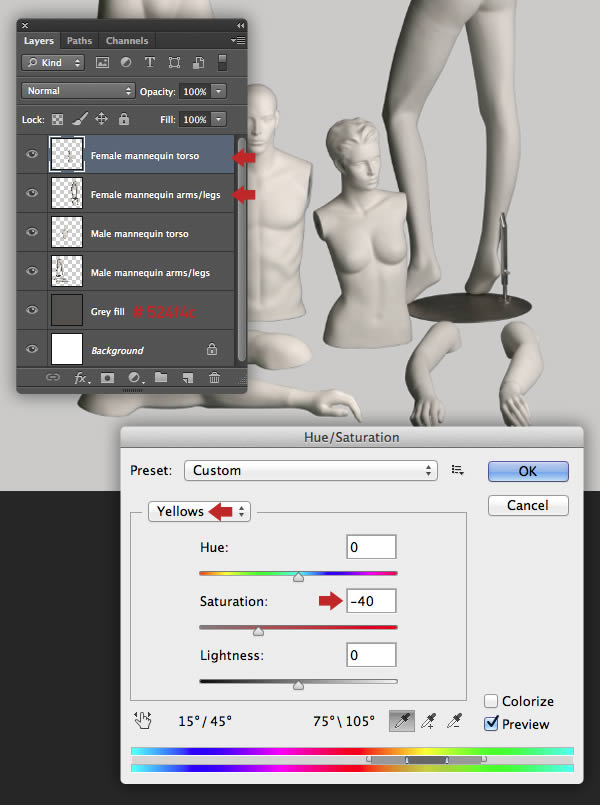Open the Preset Custom dropdown
Viewport: 600px width, 805px height.
[x=311, y=470]
